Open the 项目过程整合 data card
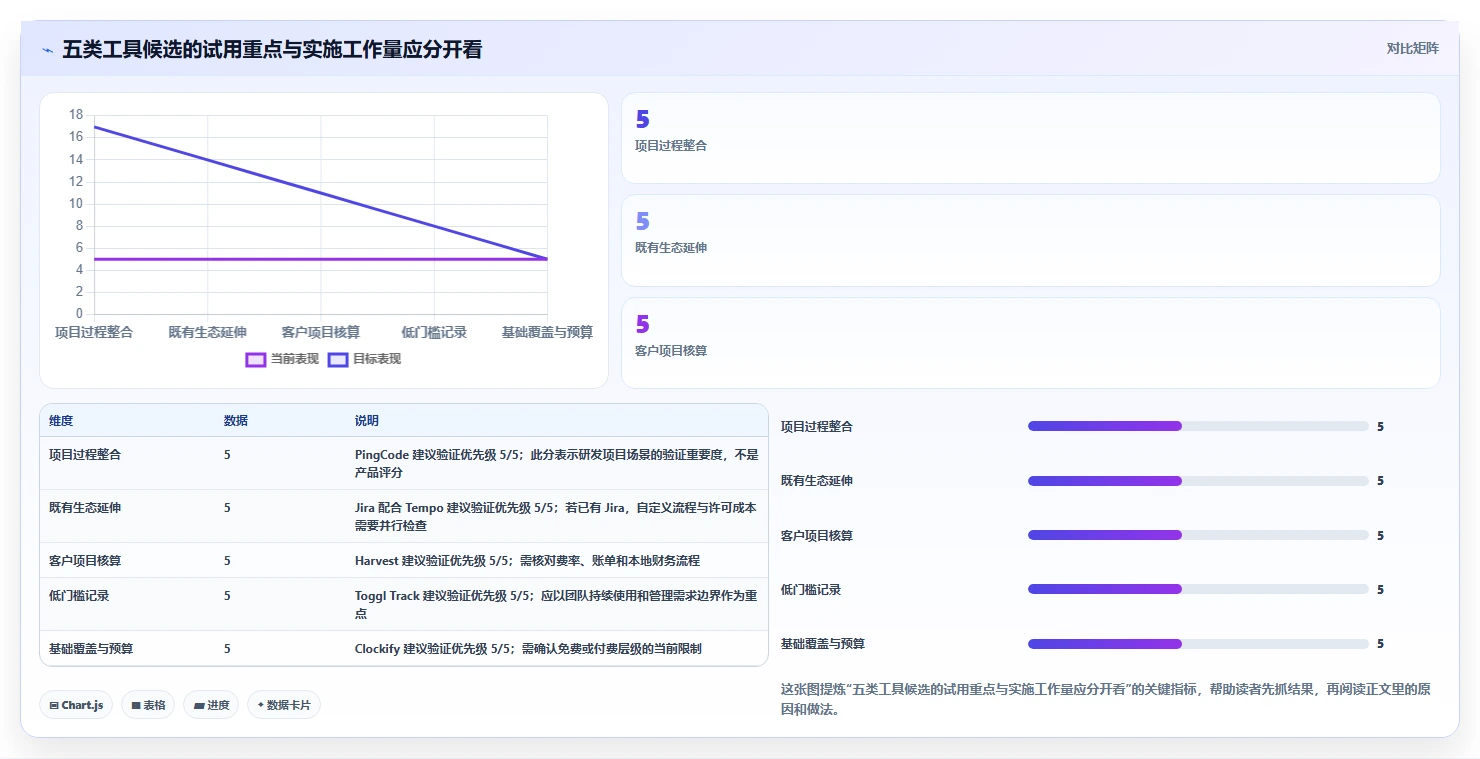The height and width of the screenshot is (759, 1480). click(x=1031, y=138)
